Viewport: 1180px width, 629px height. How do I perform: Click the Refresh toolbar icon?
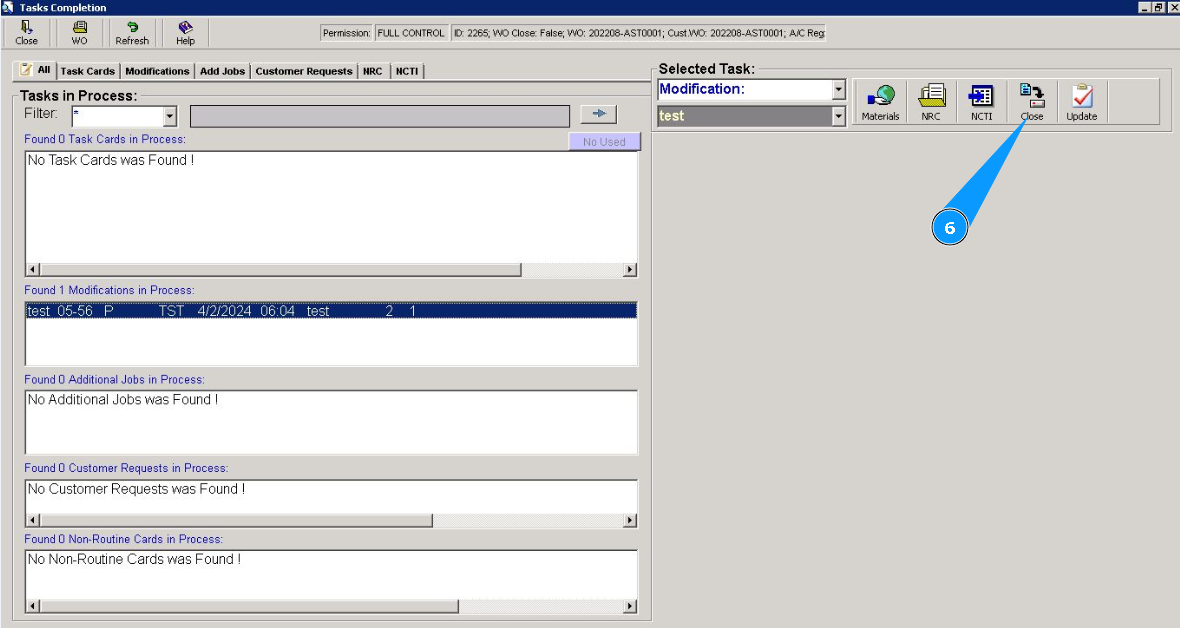132,32
